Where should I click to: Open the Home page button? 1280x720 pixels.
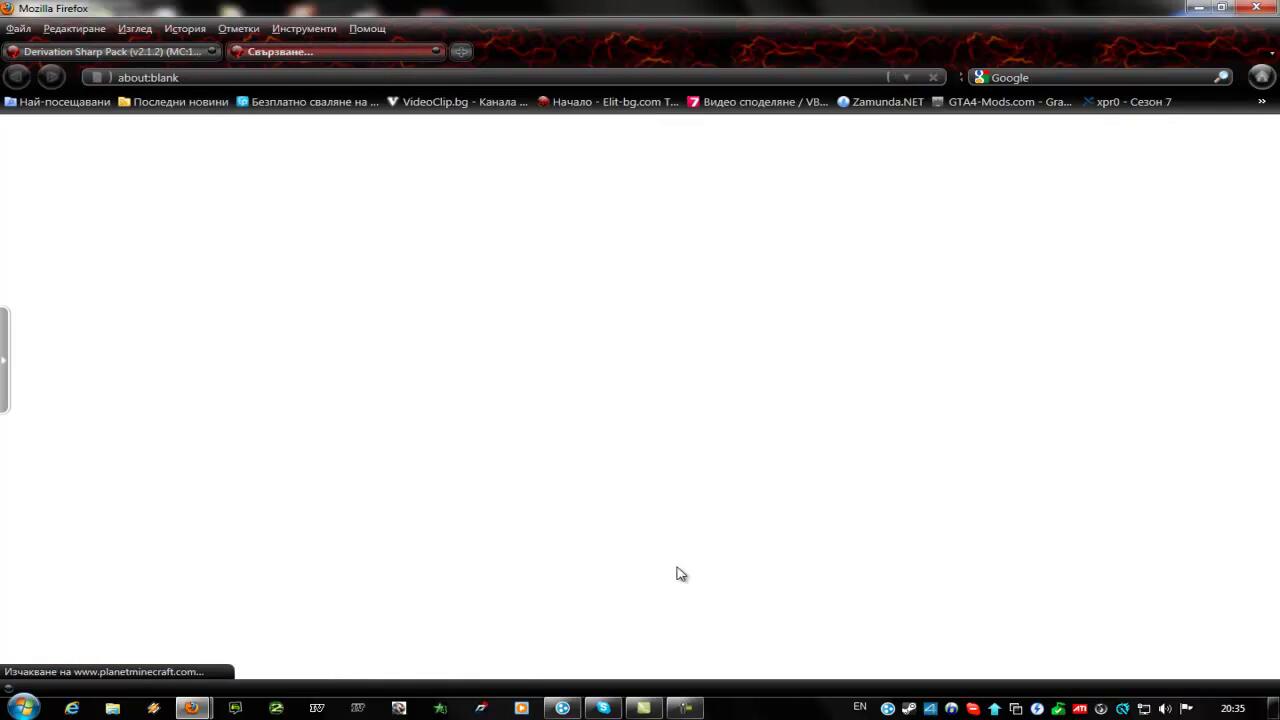click(1261, 77)
